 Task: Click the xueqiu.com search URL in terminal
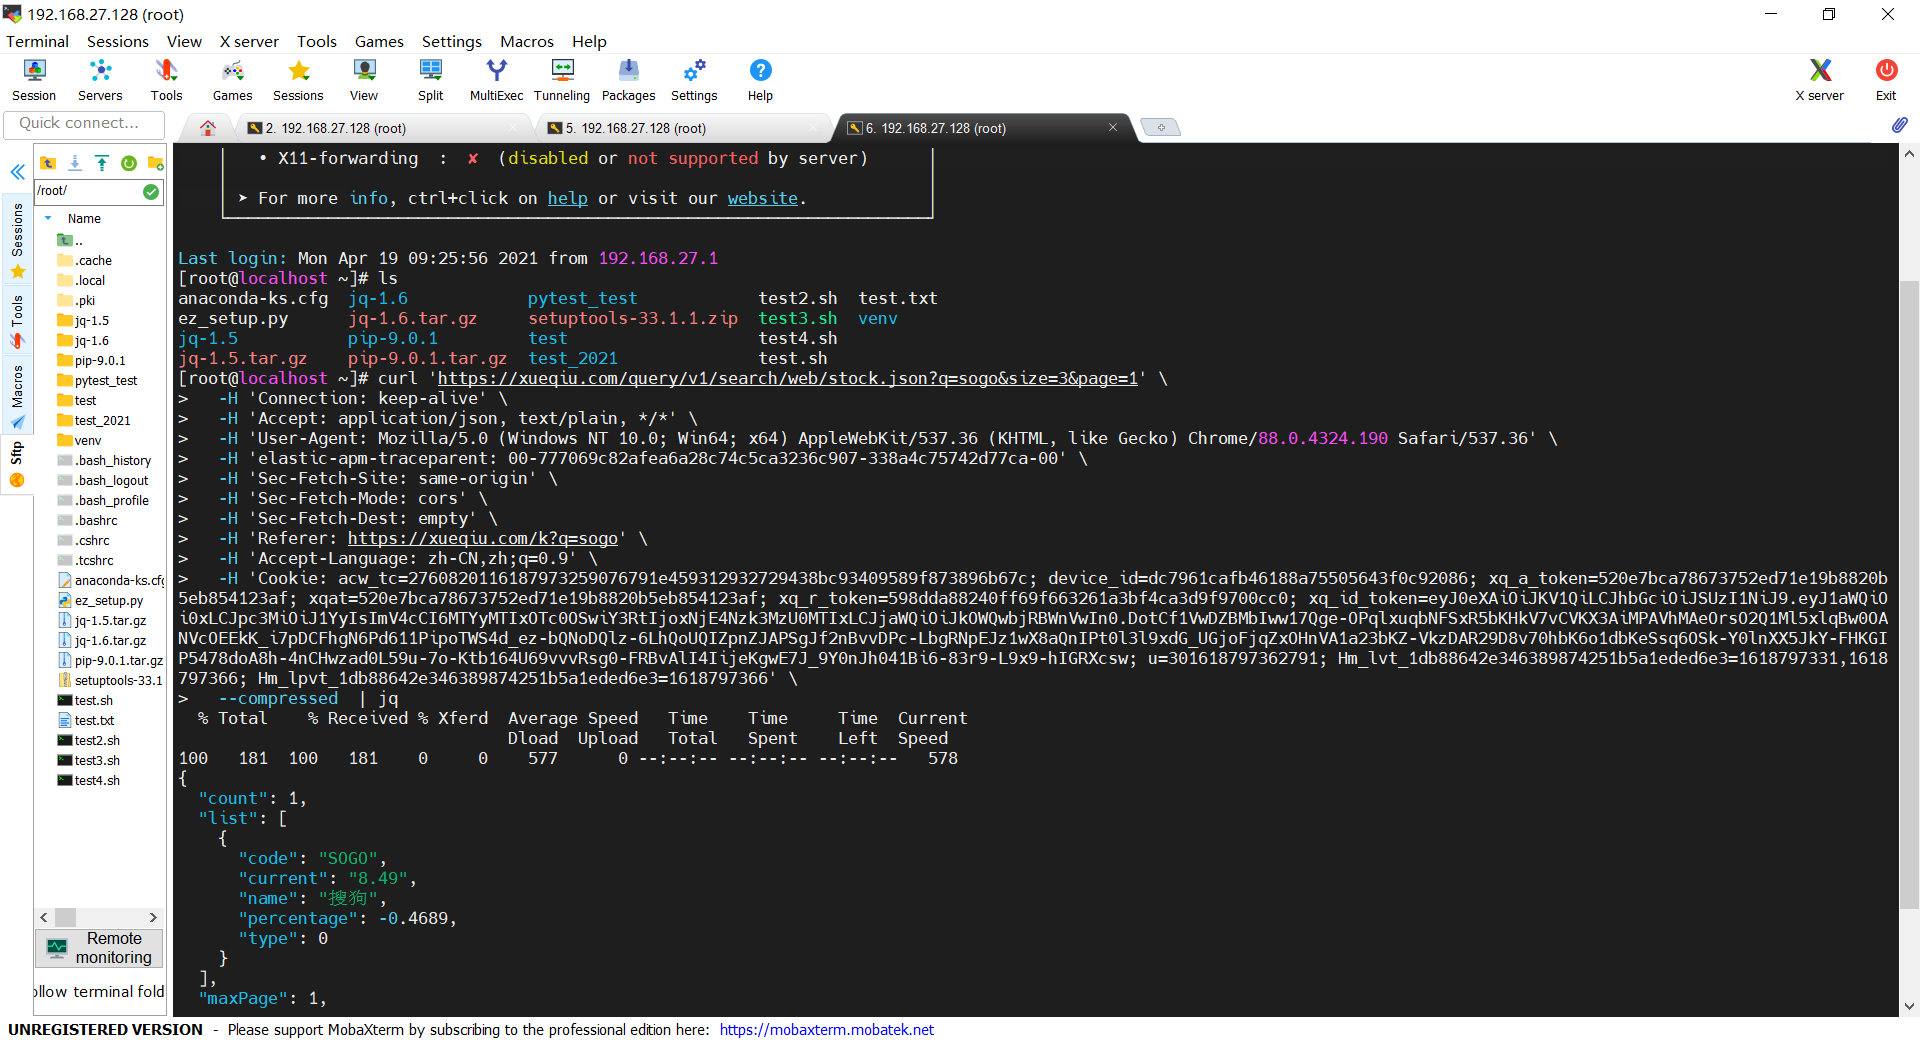click(x=787, y=378)
